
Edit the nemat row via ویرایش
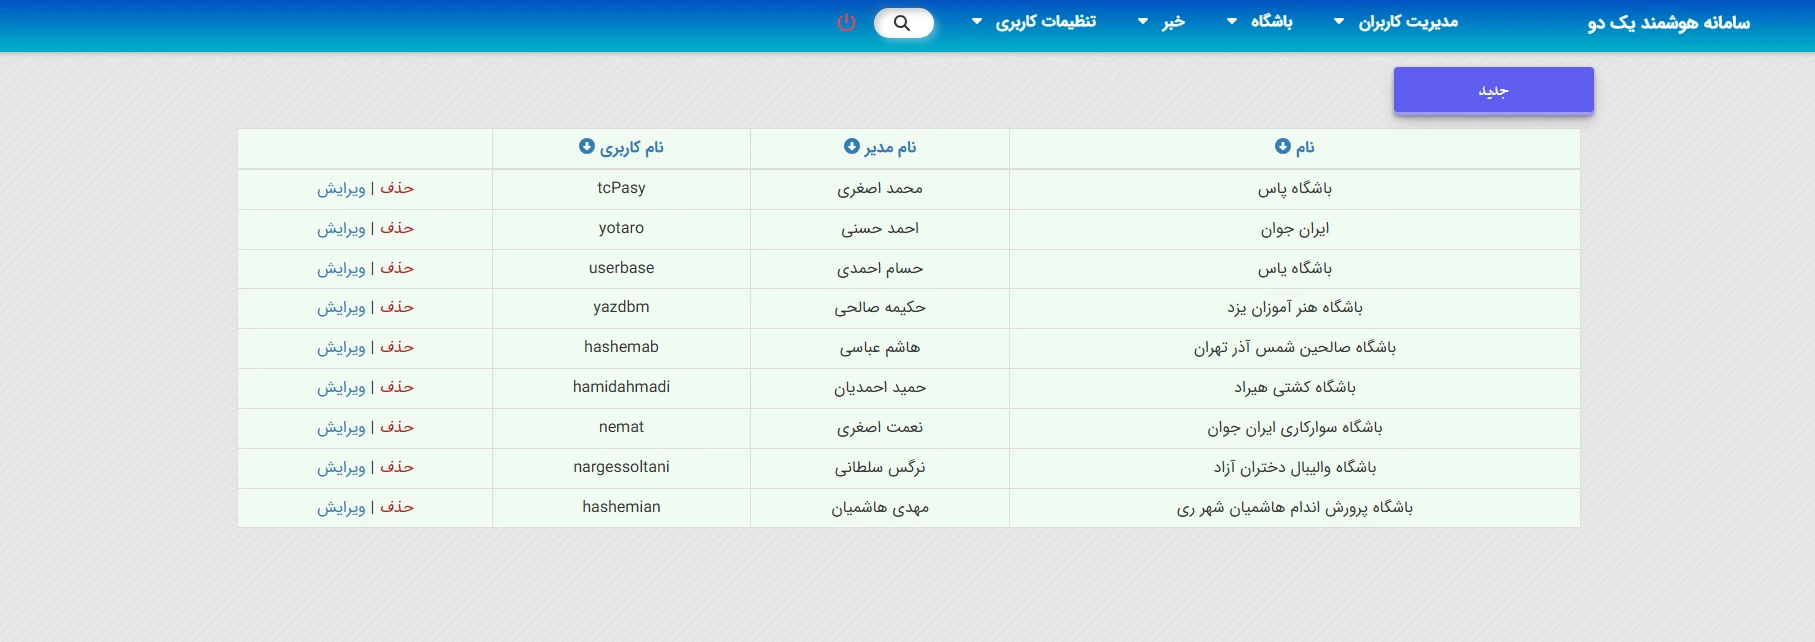coord(341,427)
